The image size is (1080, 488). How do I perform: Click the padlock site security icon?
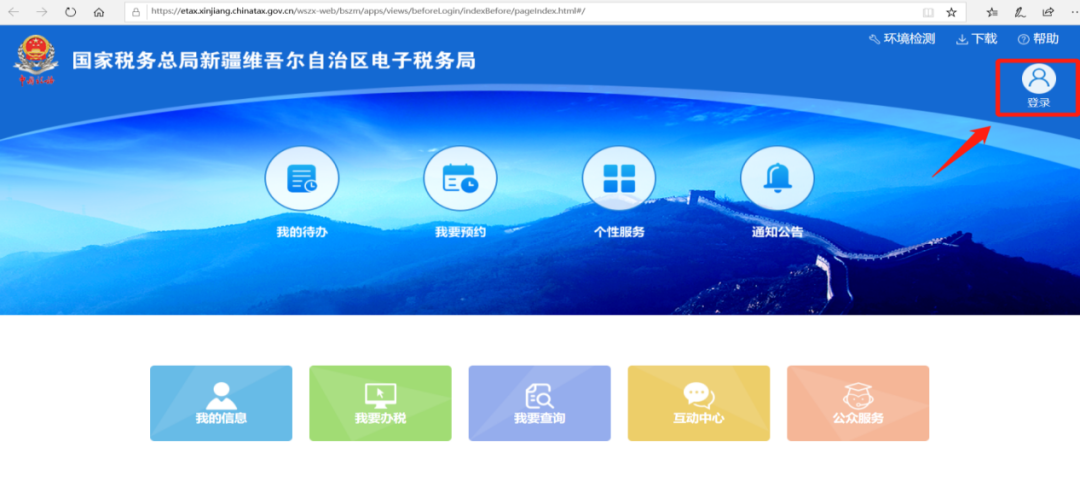click(x=136, y=12)
